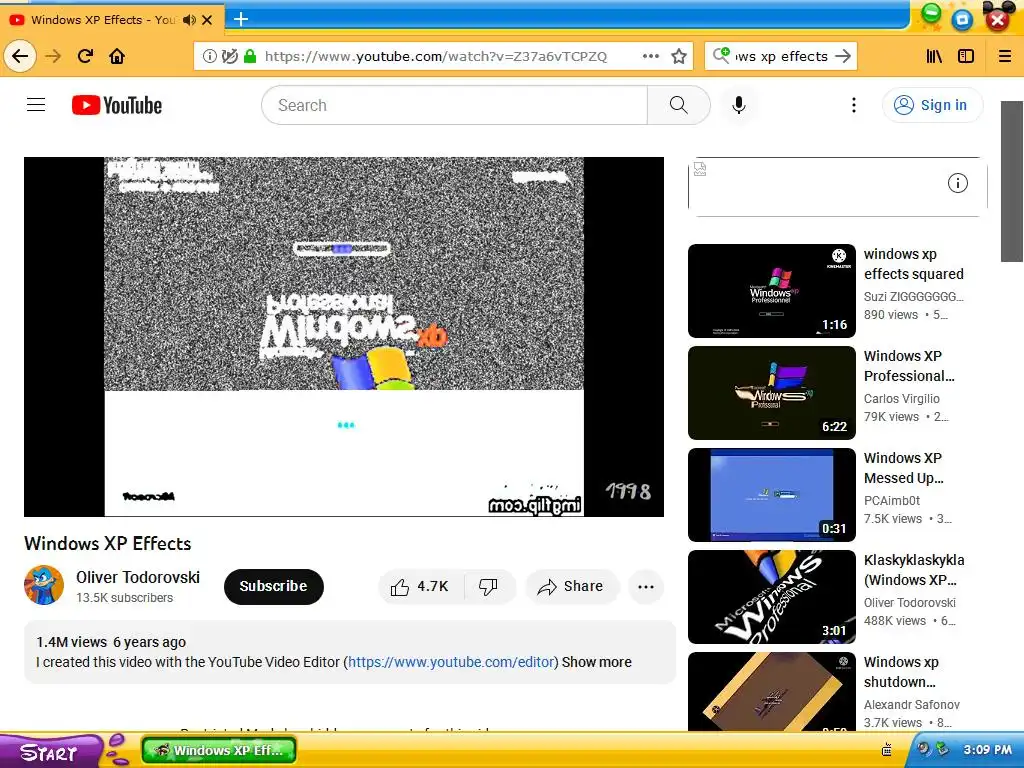Toggle the browser sidebar icon
This screenshot has height=768, width=1024.
click(966, 56)
